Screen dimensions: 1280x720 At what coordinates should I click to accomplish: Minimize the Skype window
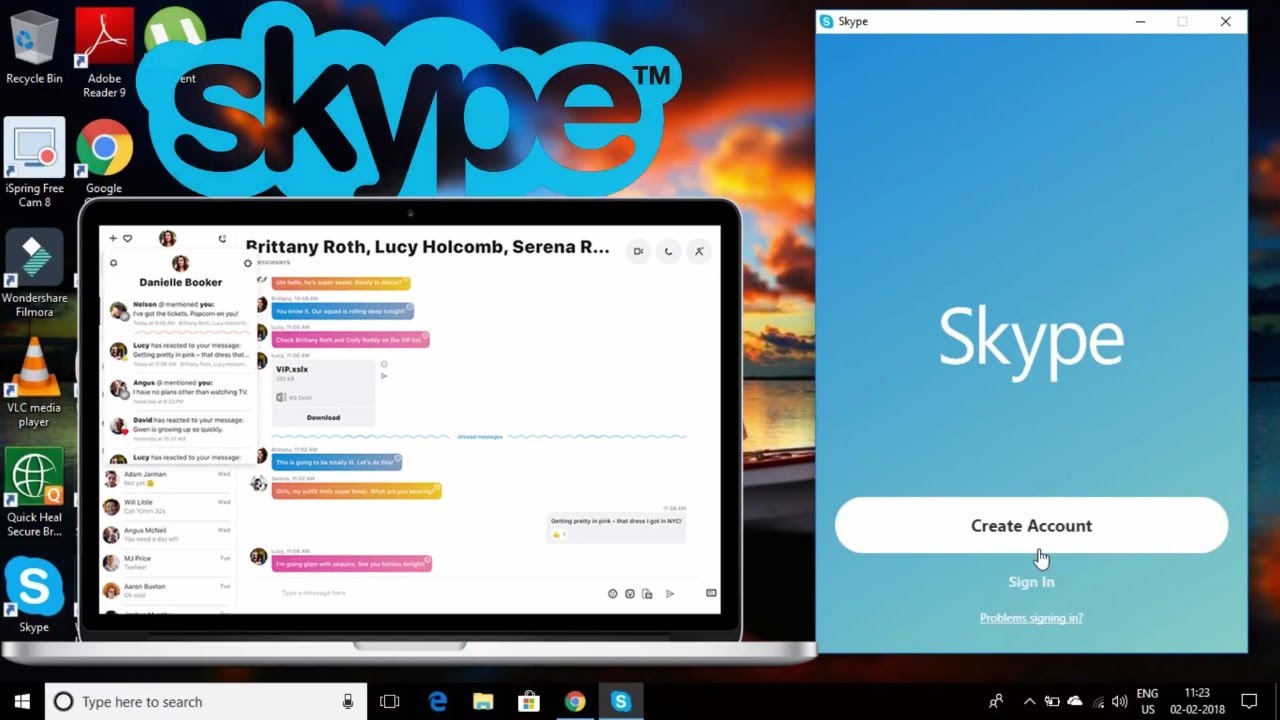pyautogui.click(x=1140, y=21)
